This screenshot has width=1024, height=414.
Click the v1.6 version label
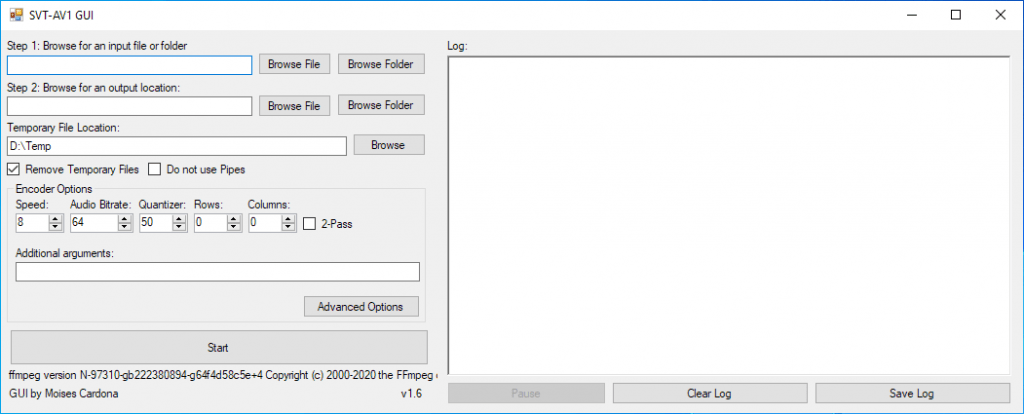pos(411,394)
